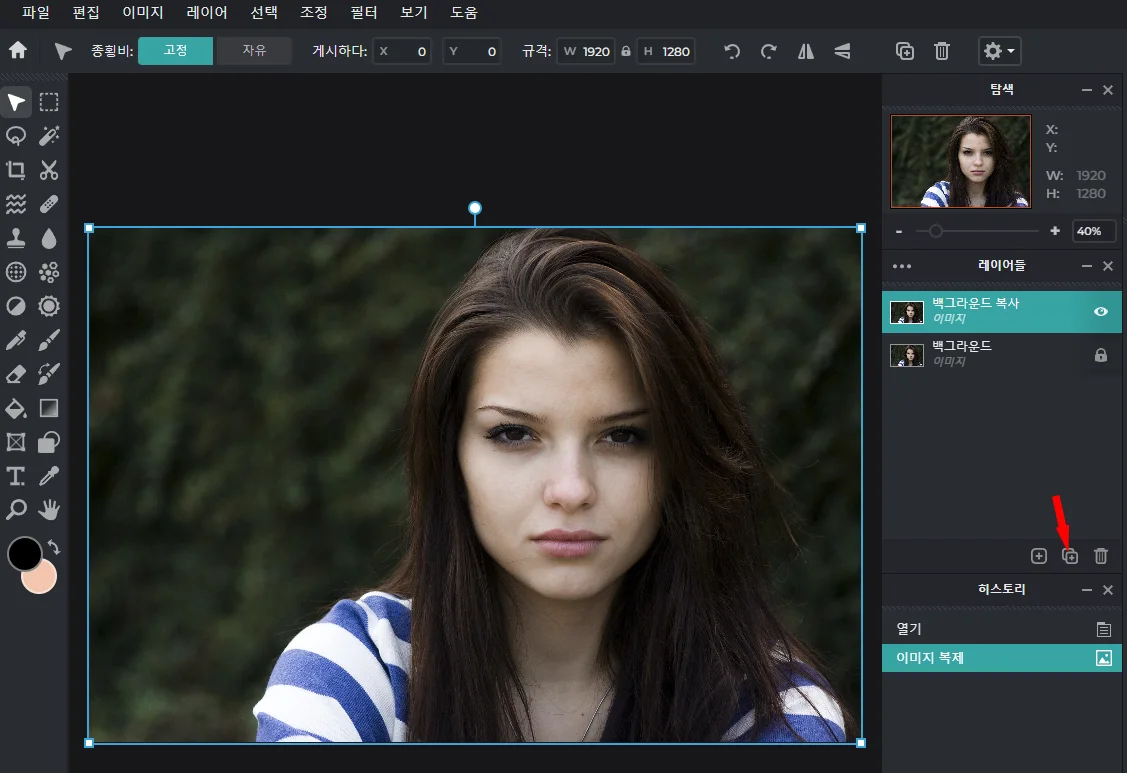Select the Marquee selection tool

(49, 102)
